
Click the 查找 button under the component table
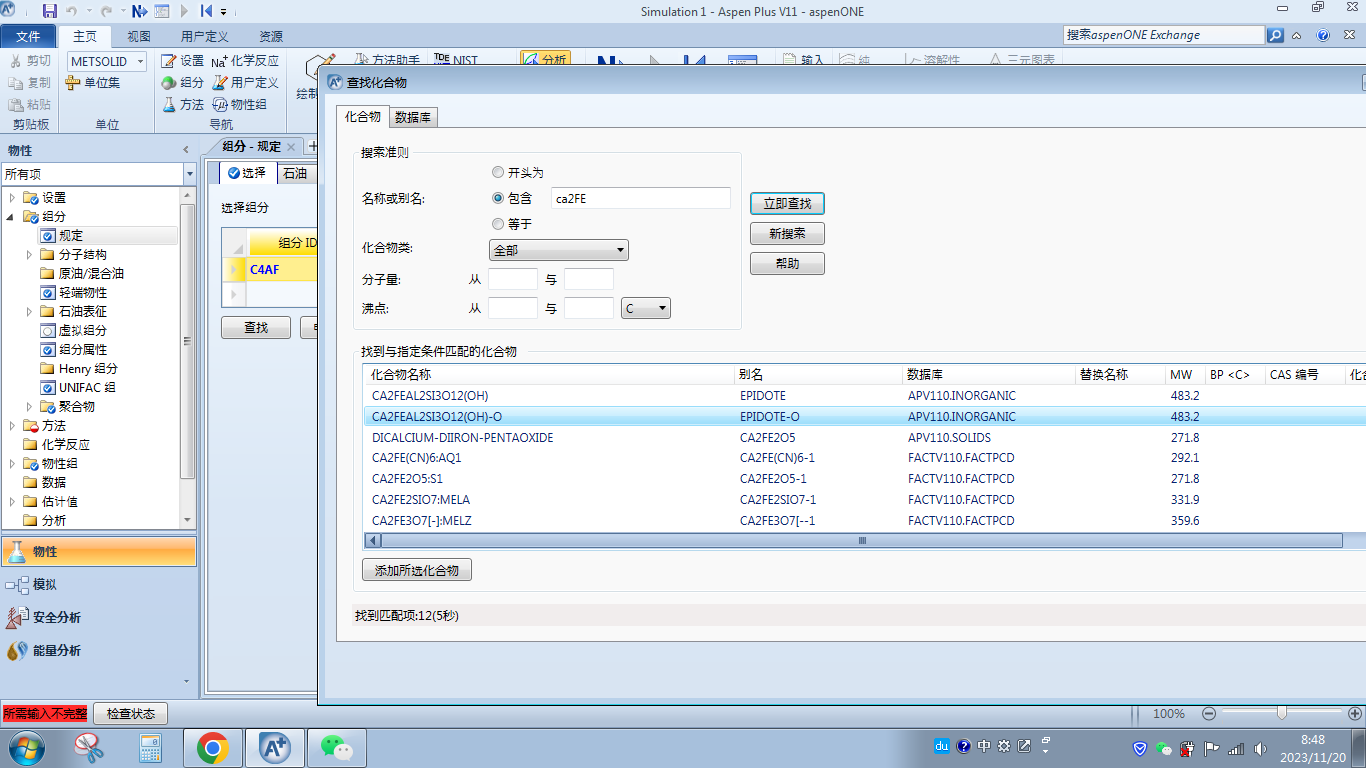[256, 327]
